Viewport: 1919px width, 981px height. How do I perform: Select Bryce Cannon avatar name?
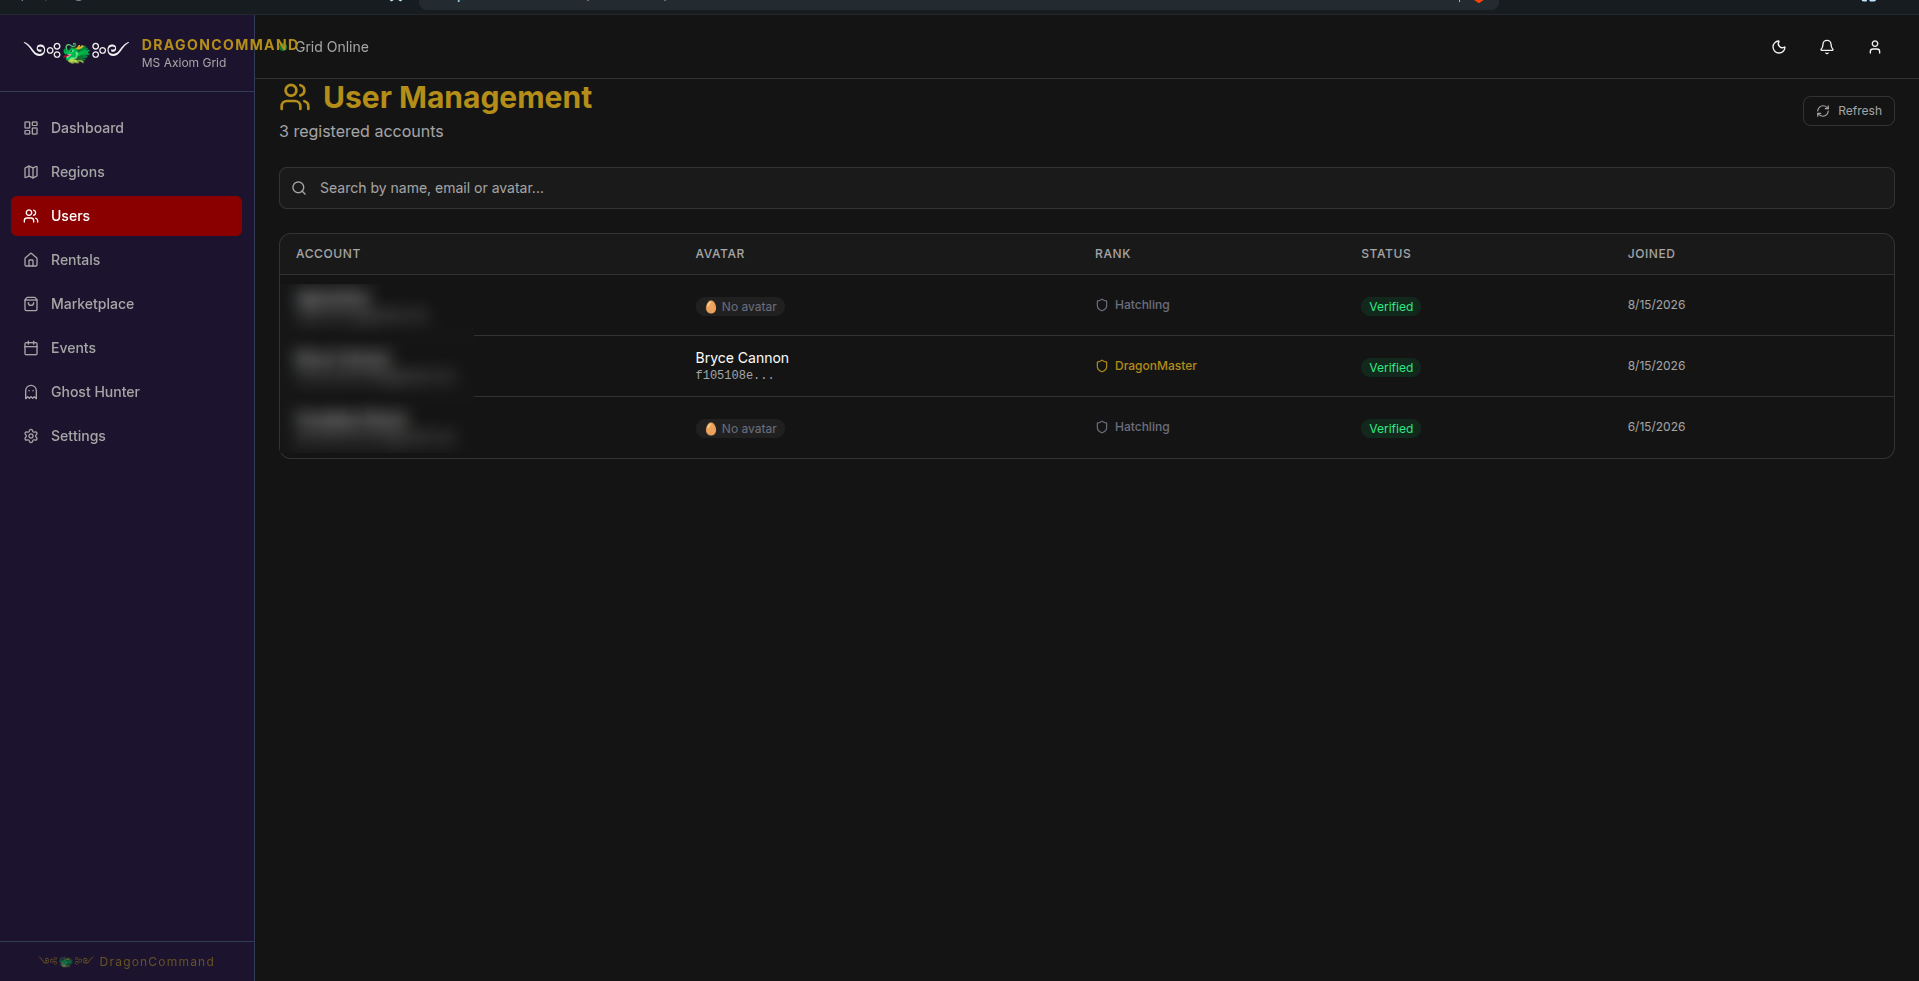742,358
